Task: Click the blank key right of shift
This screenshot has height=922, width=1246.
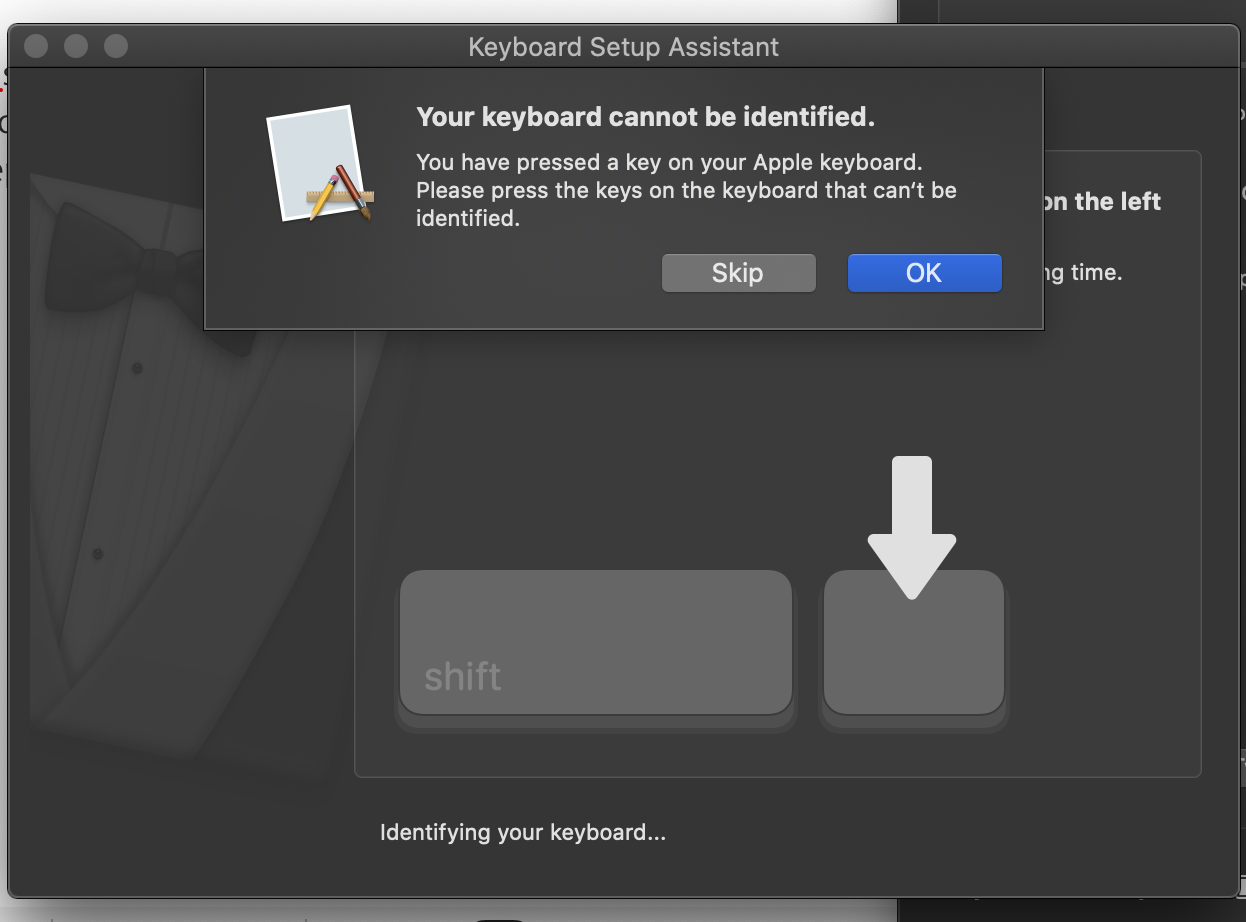Action: (x=913, y=643)
